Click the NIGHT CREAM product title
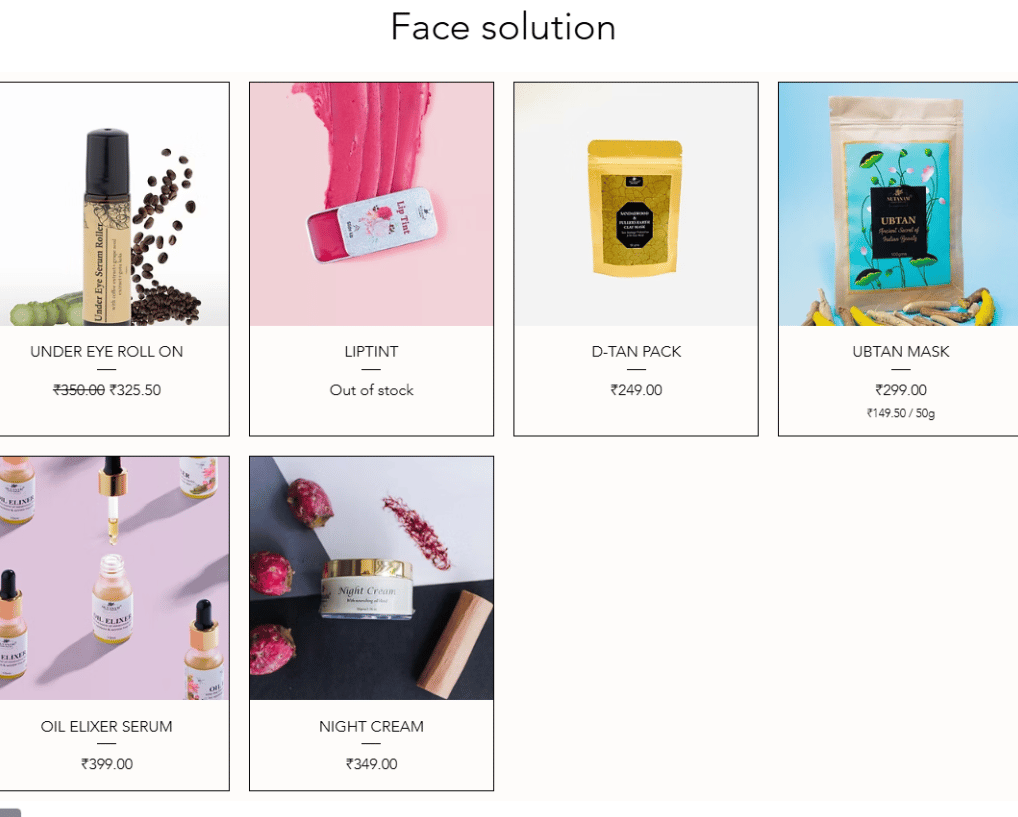The image size is (1018, 817). 371,726
